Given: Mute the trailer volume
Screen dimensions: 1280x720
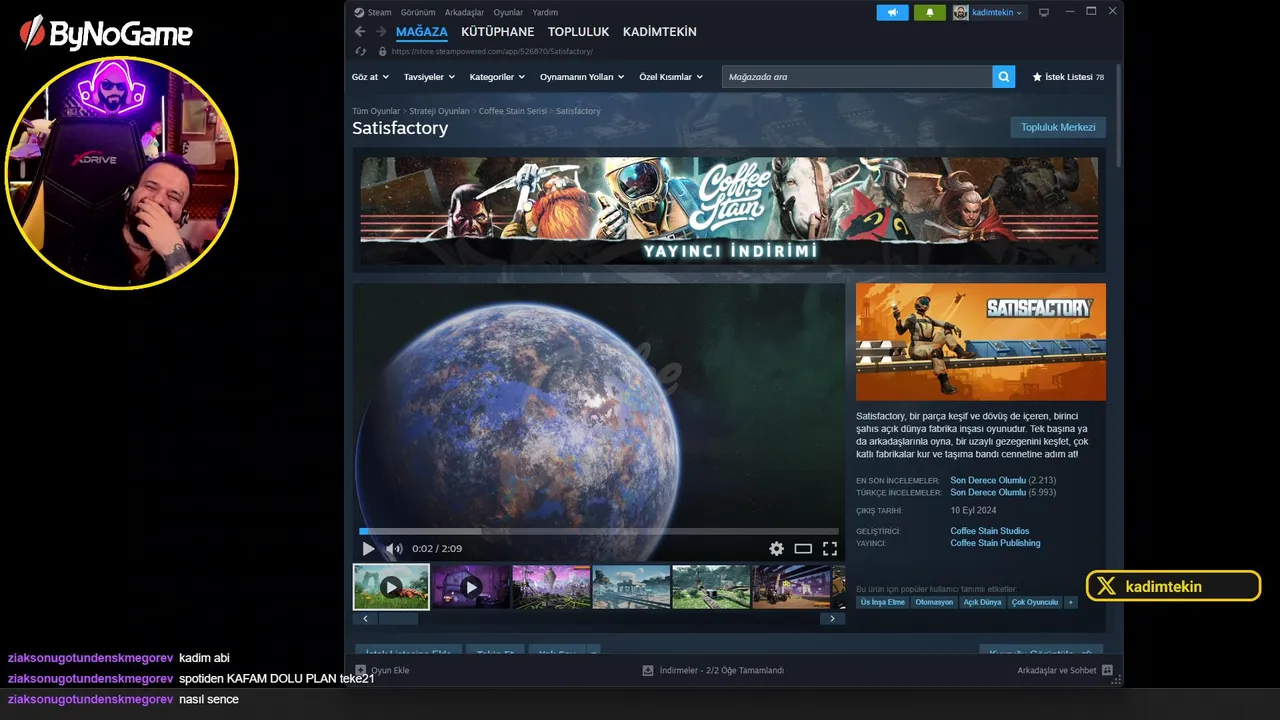Looking at the screenshot, I should (x=394, y=548).
